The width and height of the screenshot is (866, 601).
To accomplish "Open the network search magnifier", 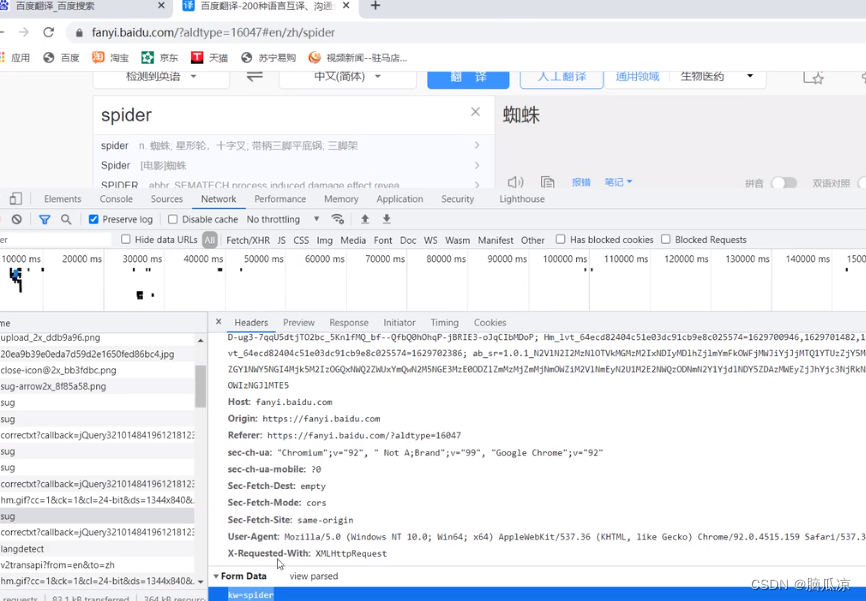I will click(x=66, y=219).
